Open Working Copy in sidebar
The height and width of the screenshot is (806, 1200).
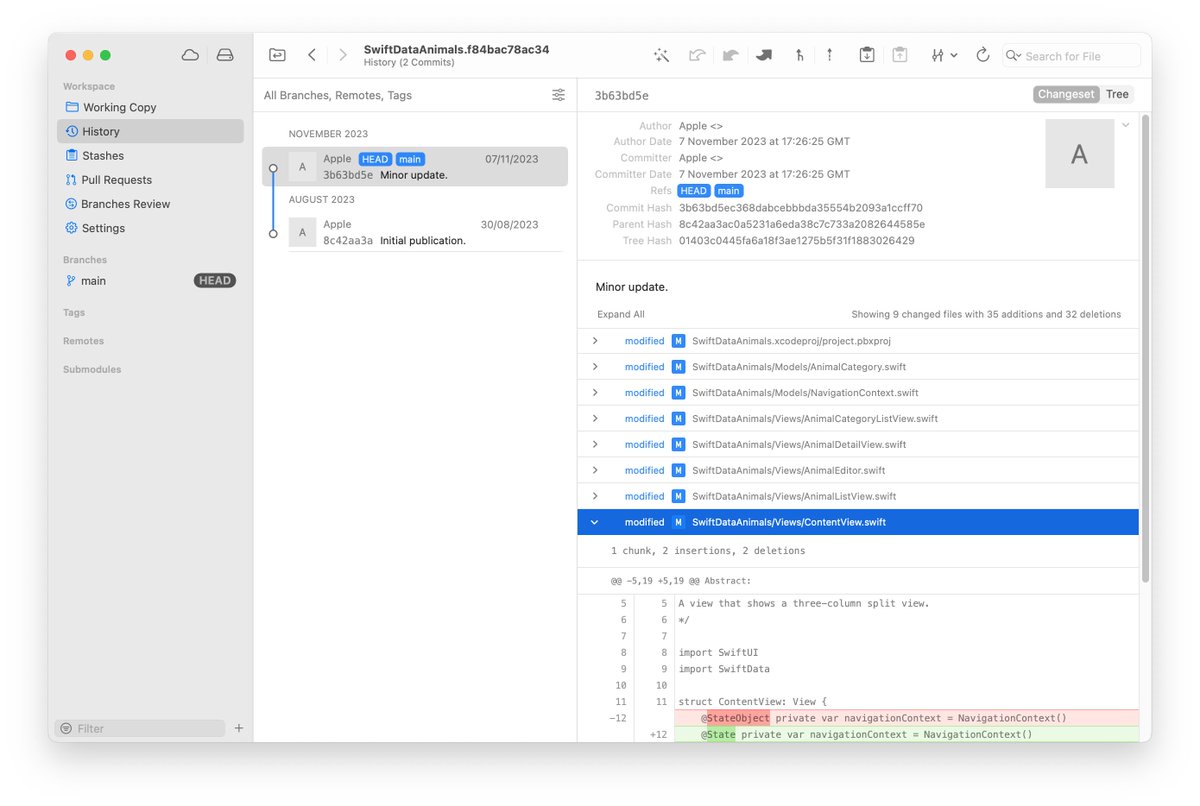[150, 107]
